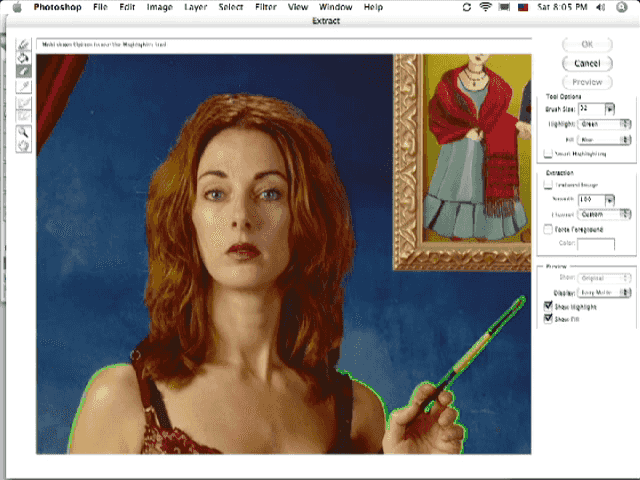Activate the Hand tool

[24, 146]
